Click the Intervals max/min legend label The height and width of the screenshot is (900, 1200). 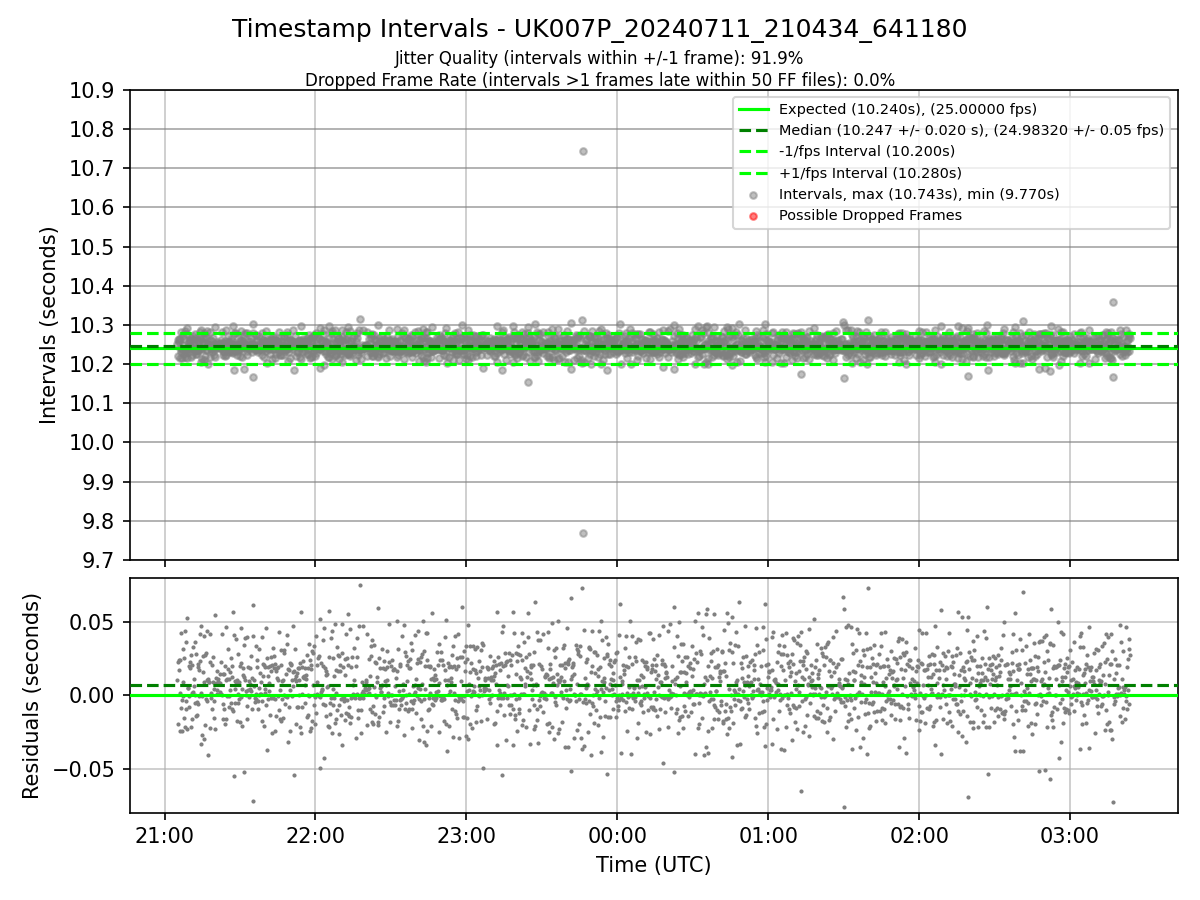[919, 194]
